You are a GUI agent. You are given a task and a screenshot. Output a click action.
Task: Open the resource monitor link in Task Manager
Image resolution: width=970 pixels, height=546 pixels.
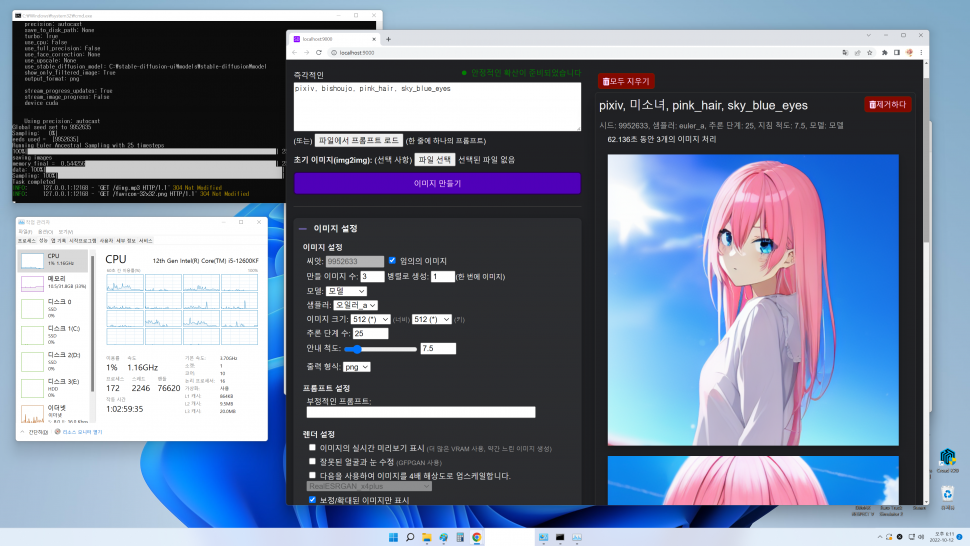(x=82, y=432)
